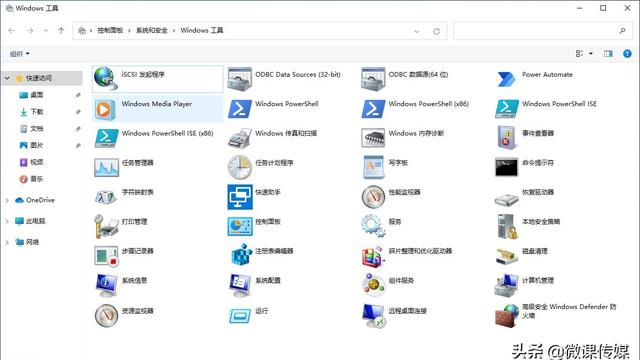This screenshot has height=360, width=640.
Task: Click Windows 工具 breadcrumb
Action: 202,30
